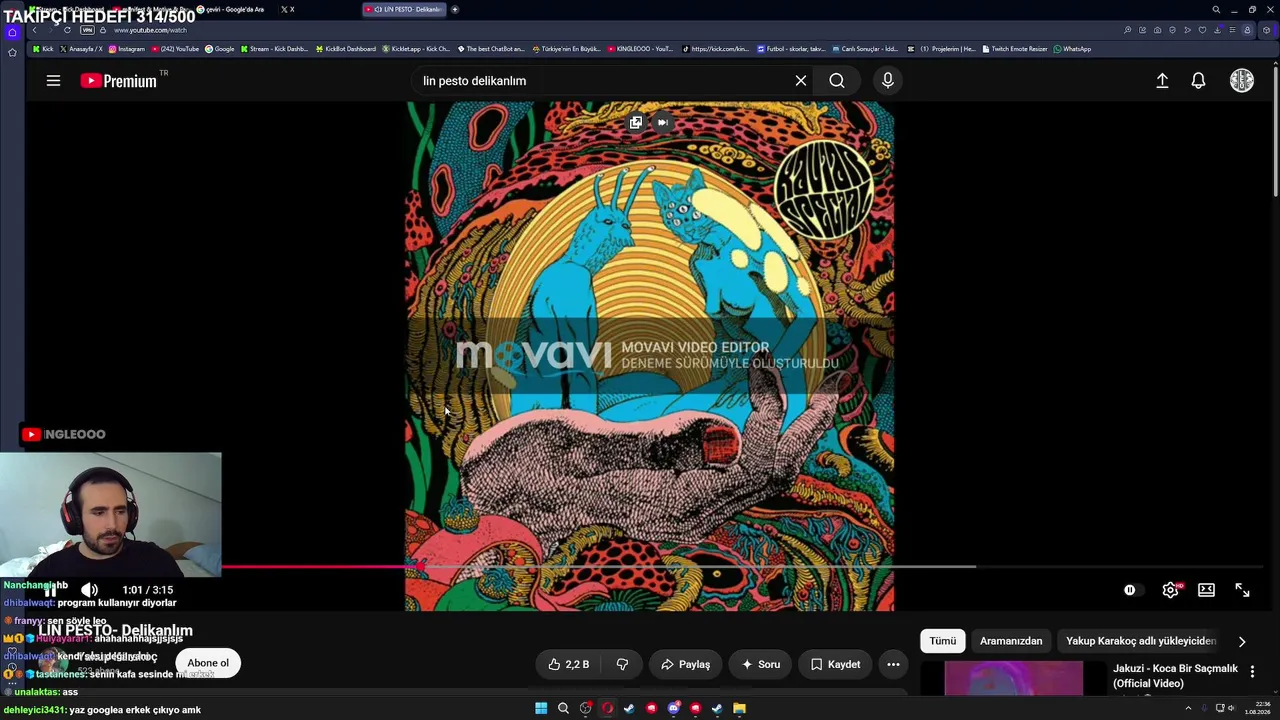Open Discord from the taskbar

(x=673, y=708)
